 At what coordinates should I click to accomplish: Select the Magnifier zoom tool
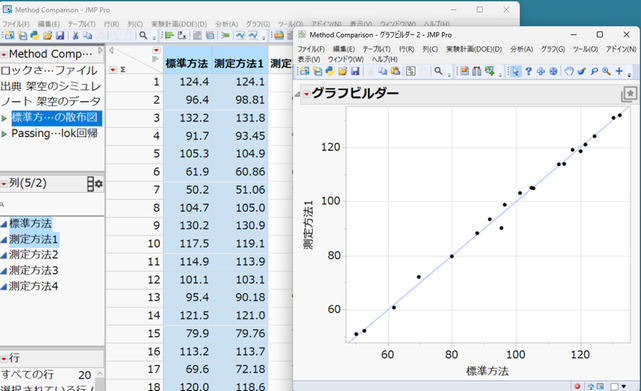click(607, 71)
